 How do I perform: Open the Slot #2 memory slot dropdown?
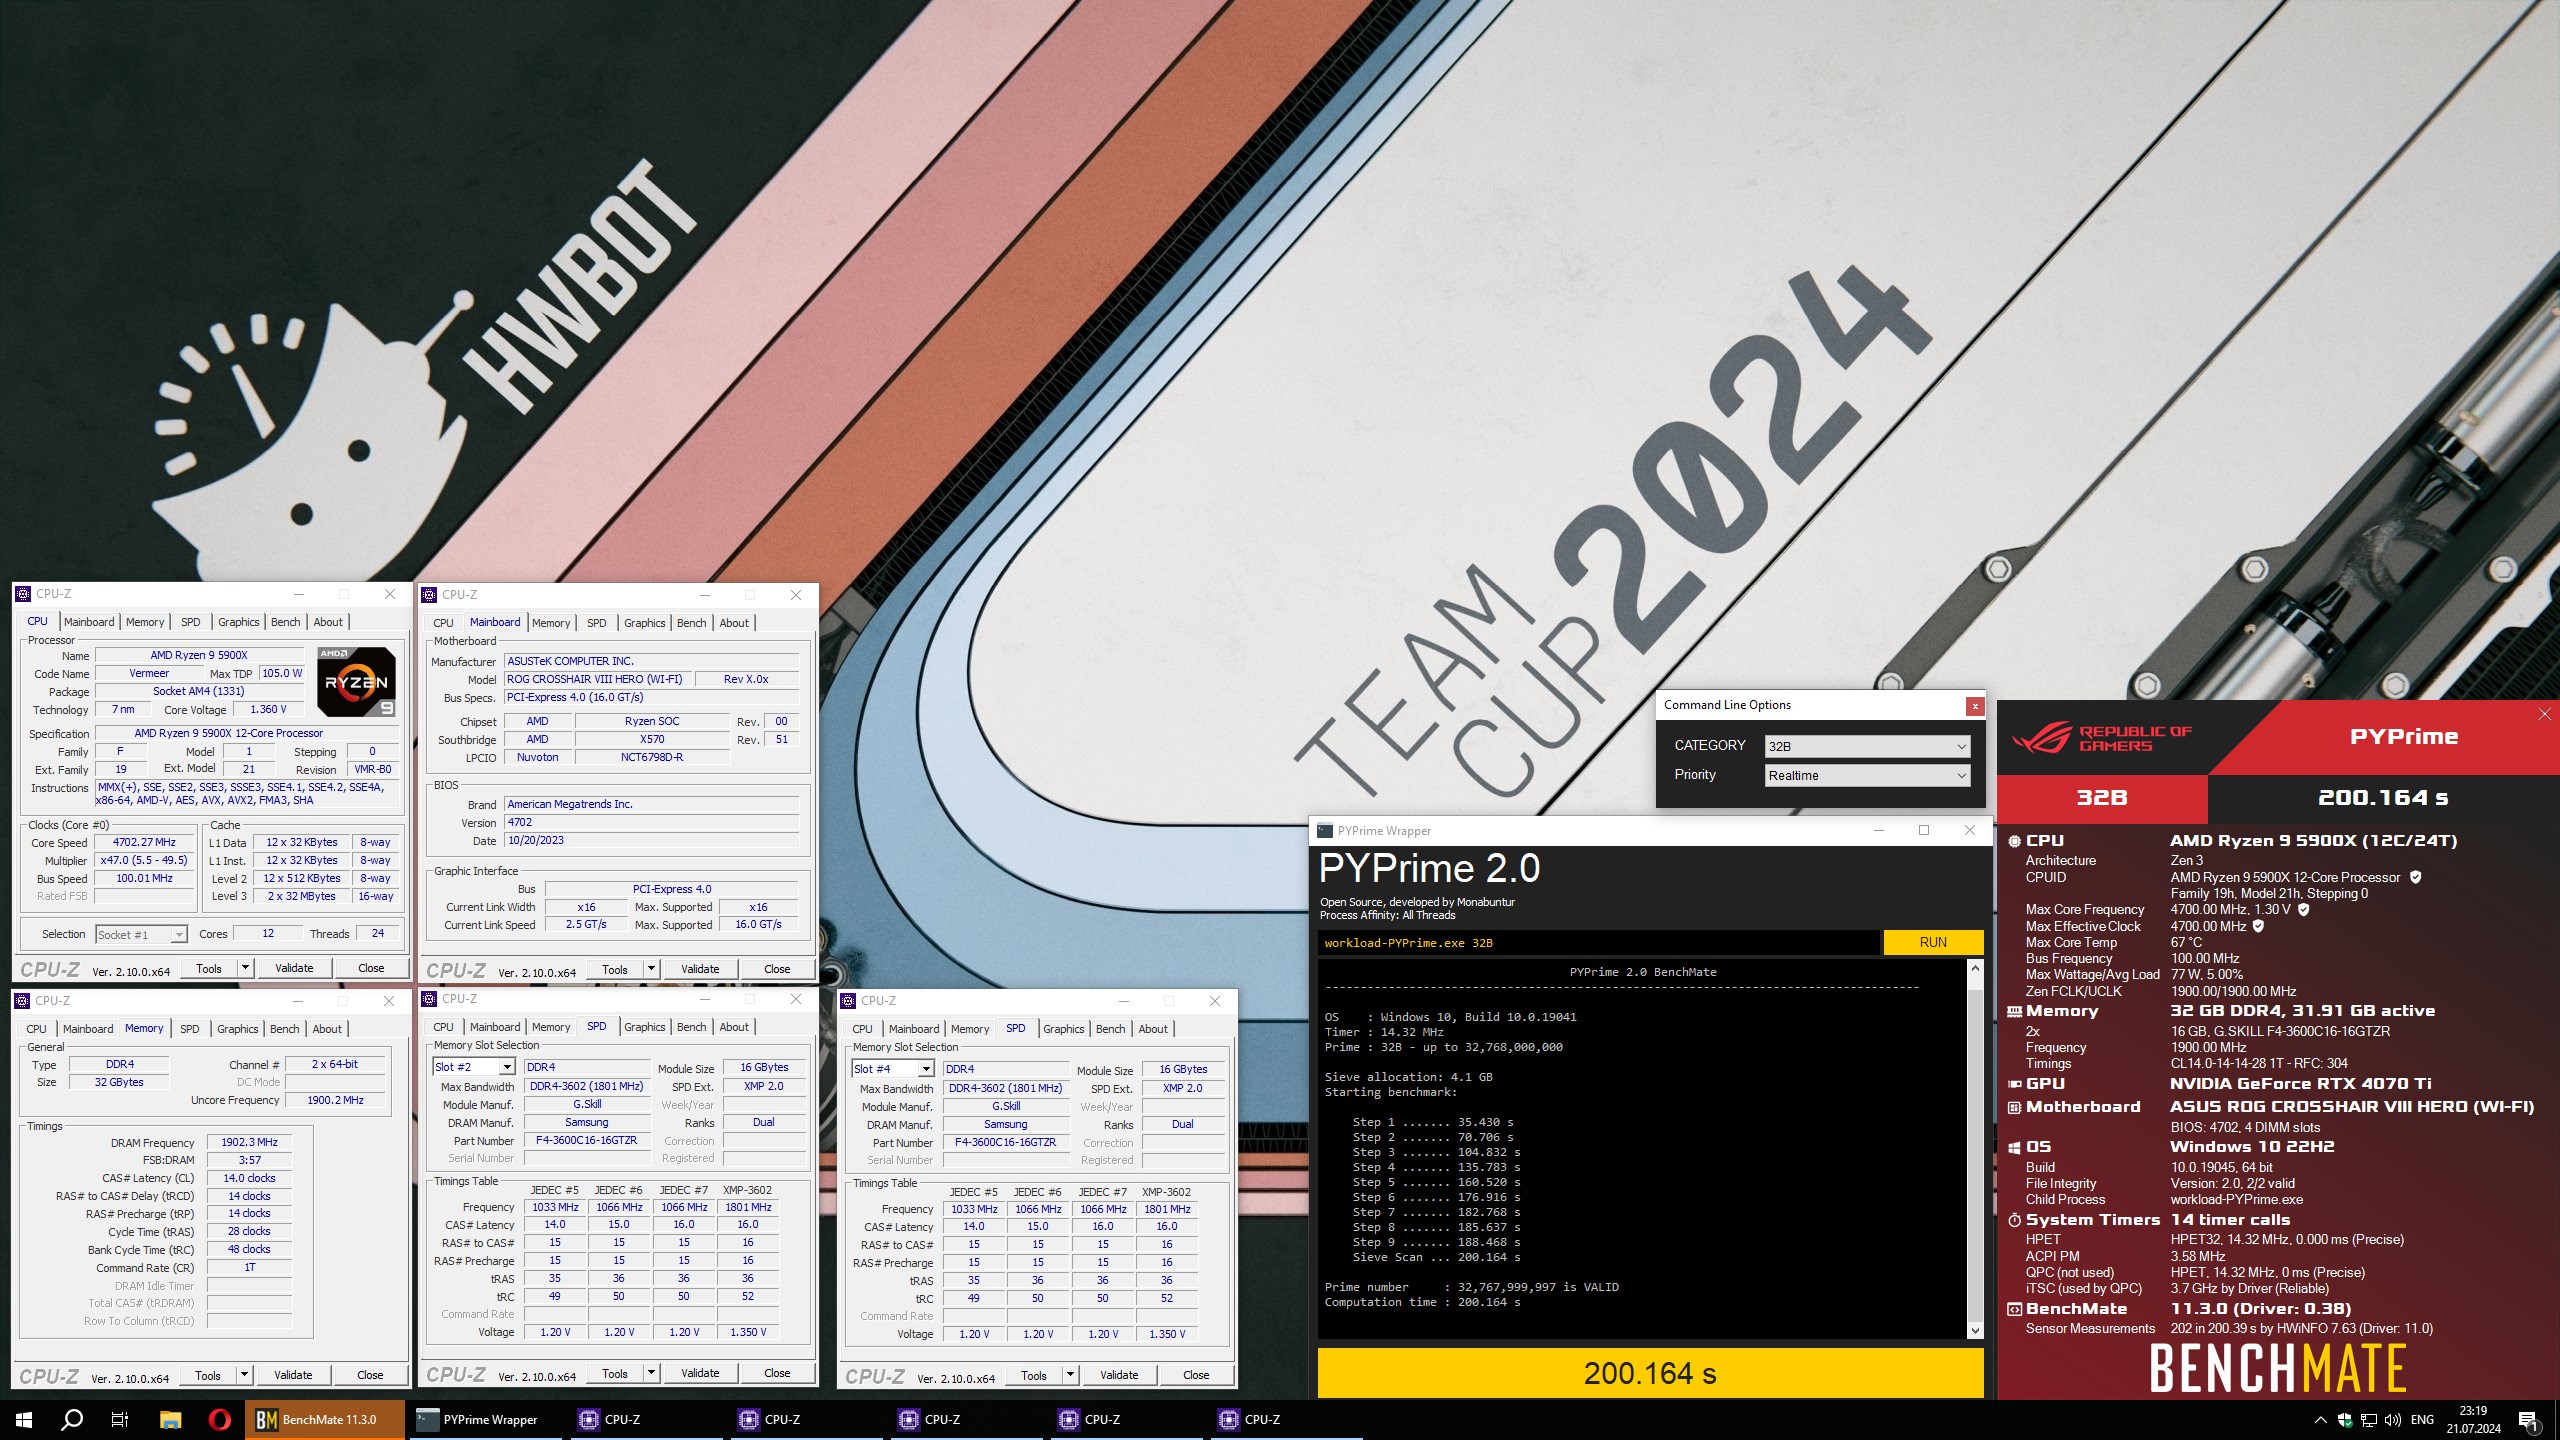click(473, 1067)
